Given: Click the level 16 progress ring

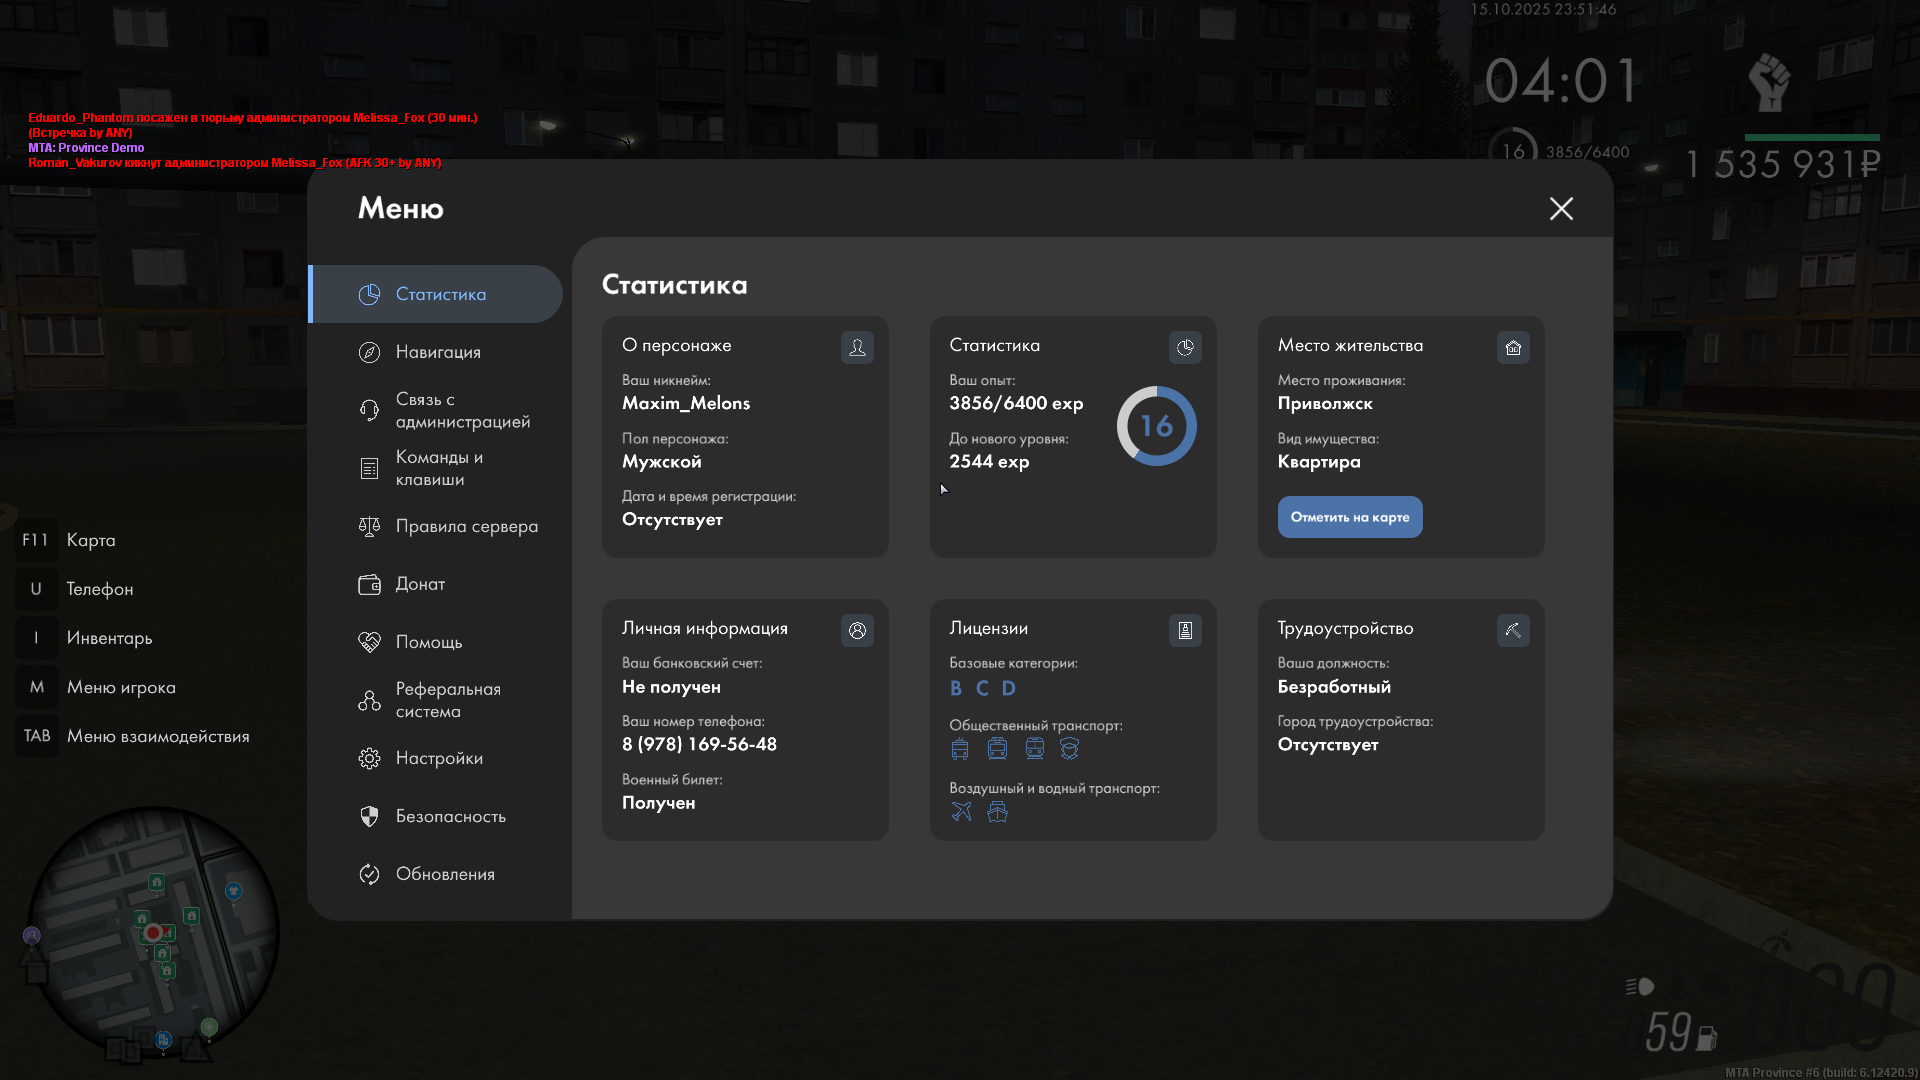Looking at the screenshot, I should click(x=1156, y=426).
